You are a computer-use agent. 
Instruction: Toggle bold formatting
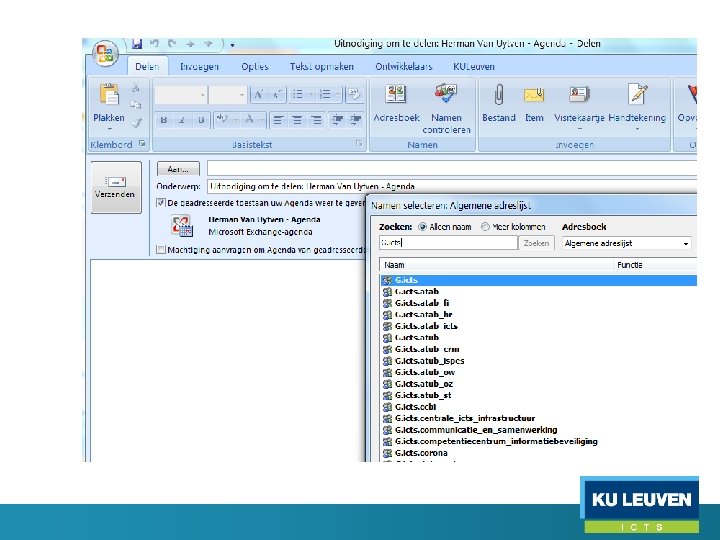pyautogui.click(x=163, y=120)
